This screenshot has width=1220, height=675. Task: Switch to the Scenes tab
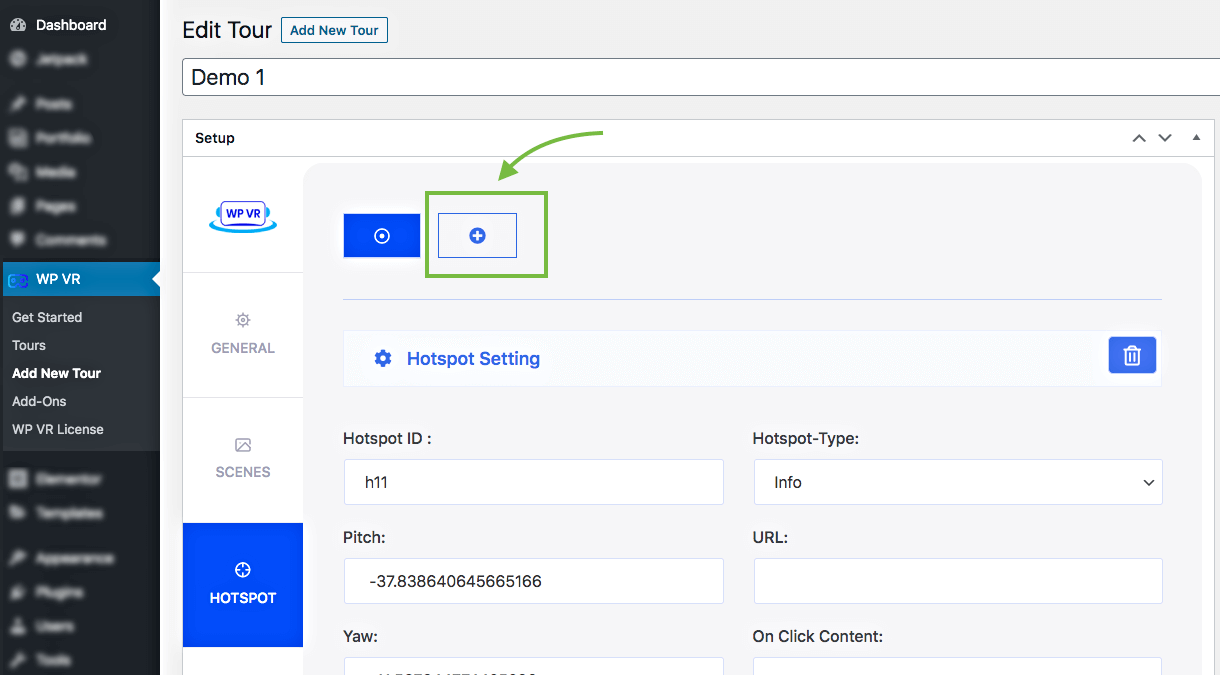(x=243, y=458)
